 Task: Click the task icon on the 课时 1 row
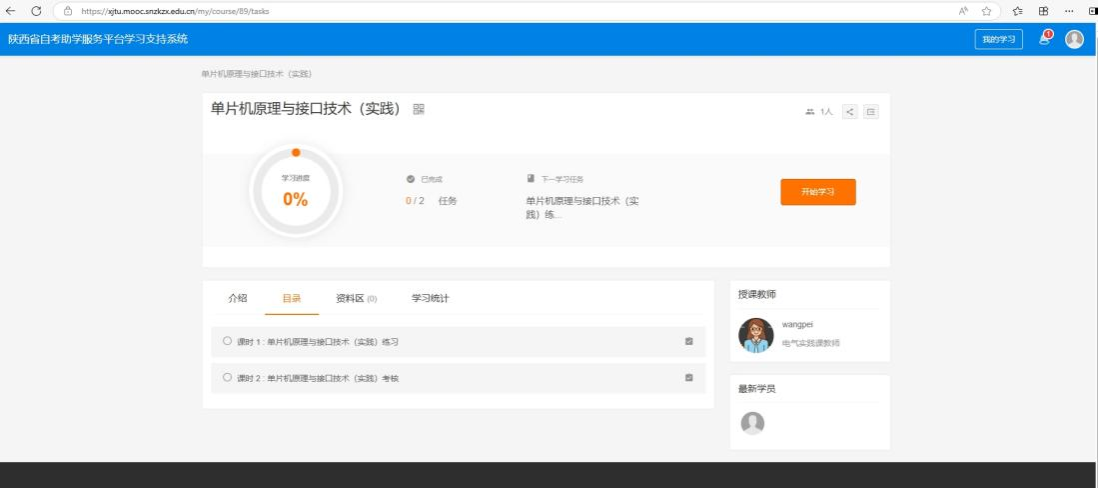click(x=689, y=342)
